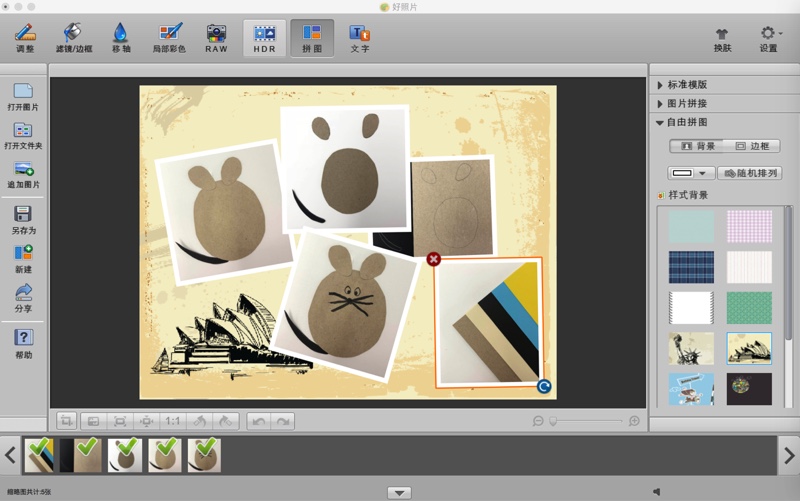Click the zoom out magnifier icon
800x501 pixels.
tap(538, 421)
